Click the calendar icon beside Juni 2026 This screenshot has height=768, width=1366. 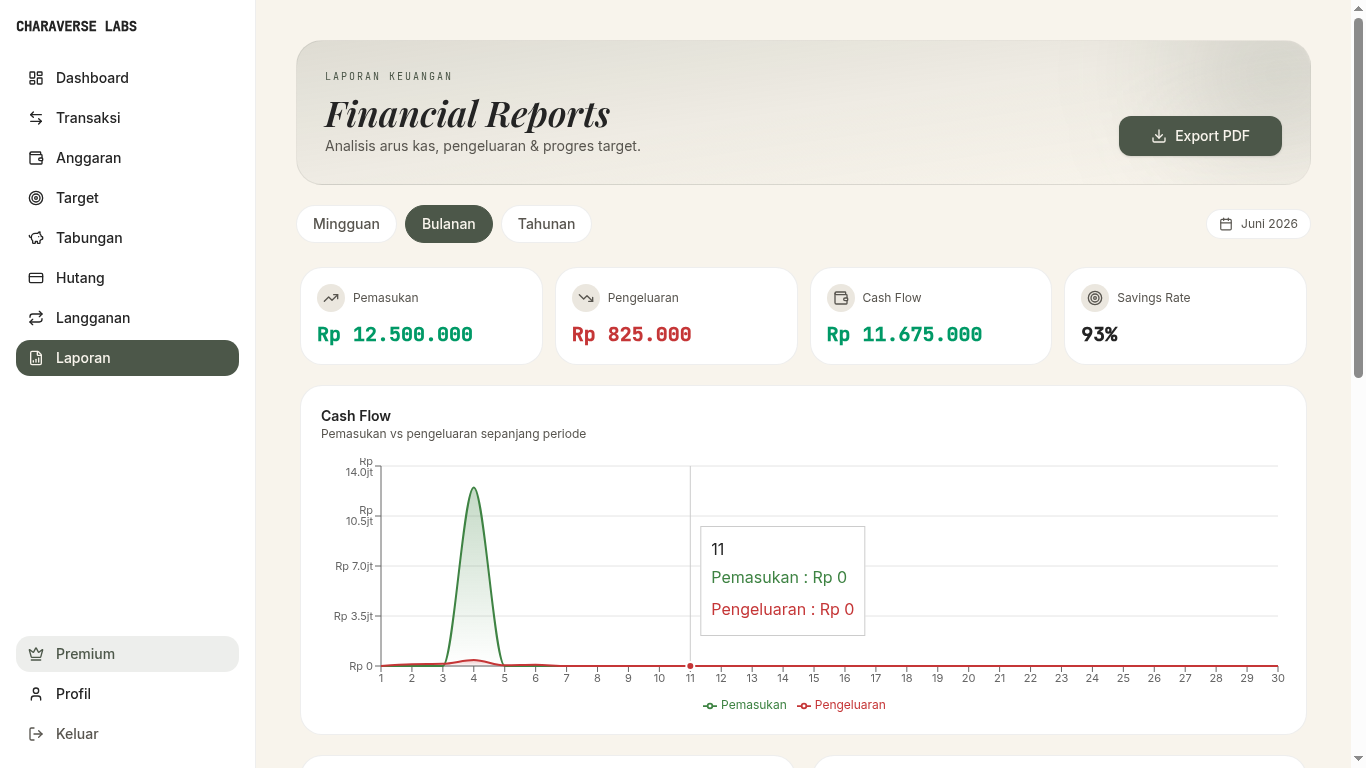pyautogui.click(x=1226, y=224)
